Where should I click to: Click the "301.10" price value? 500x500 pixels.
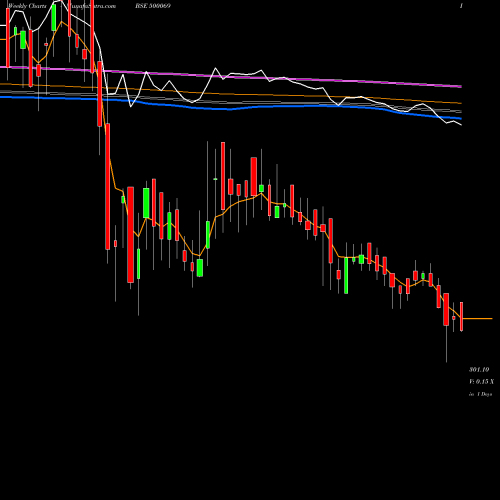click(479, 369)
